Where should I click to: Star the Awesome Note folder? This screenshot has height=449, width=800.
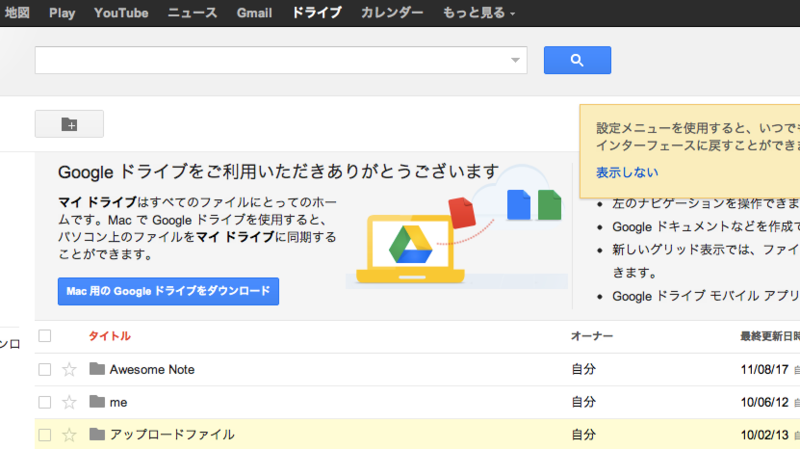click(x=69, y=369)
